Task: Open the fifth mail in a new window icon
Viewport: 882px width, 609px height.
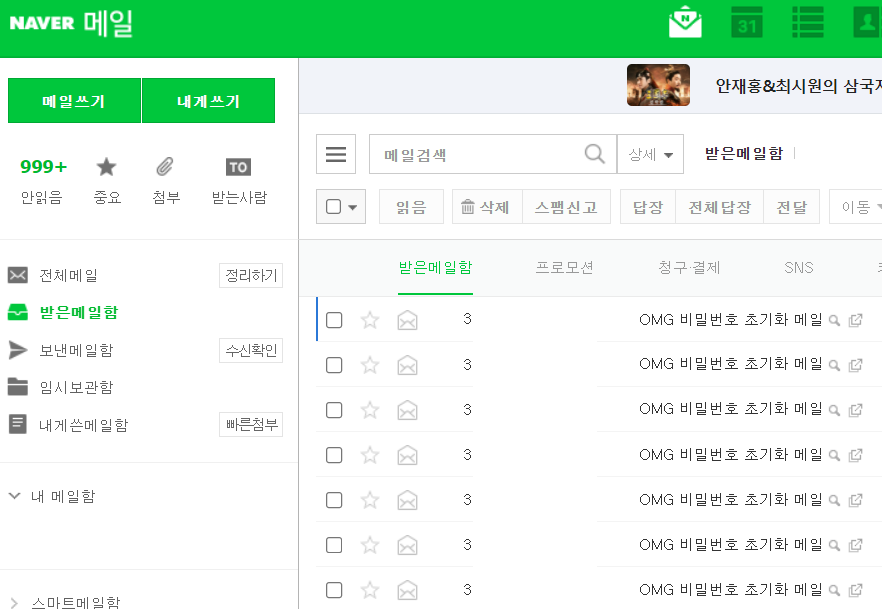Action: tap(856, 500)
